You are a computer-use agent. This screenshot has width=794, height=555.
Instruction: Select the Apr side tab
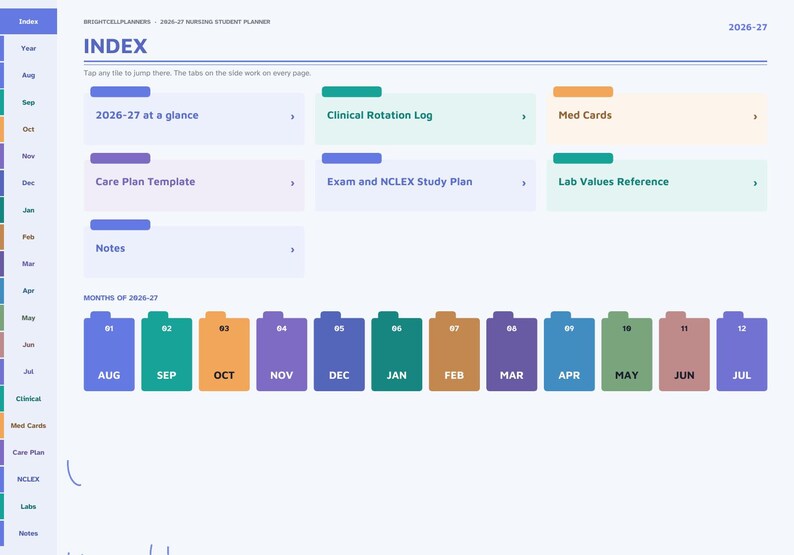coord(28,291)
